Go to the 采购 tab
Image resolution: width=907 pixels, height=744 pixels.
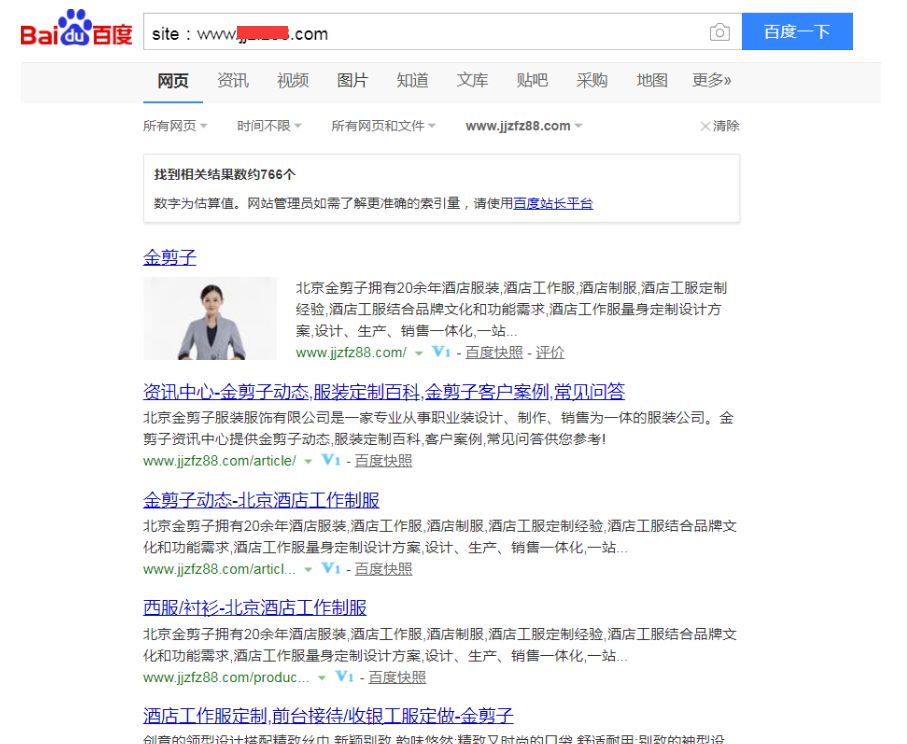(592, 81)
